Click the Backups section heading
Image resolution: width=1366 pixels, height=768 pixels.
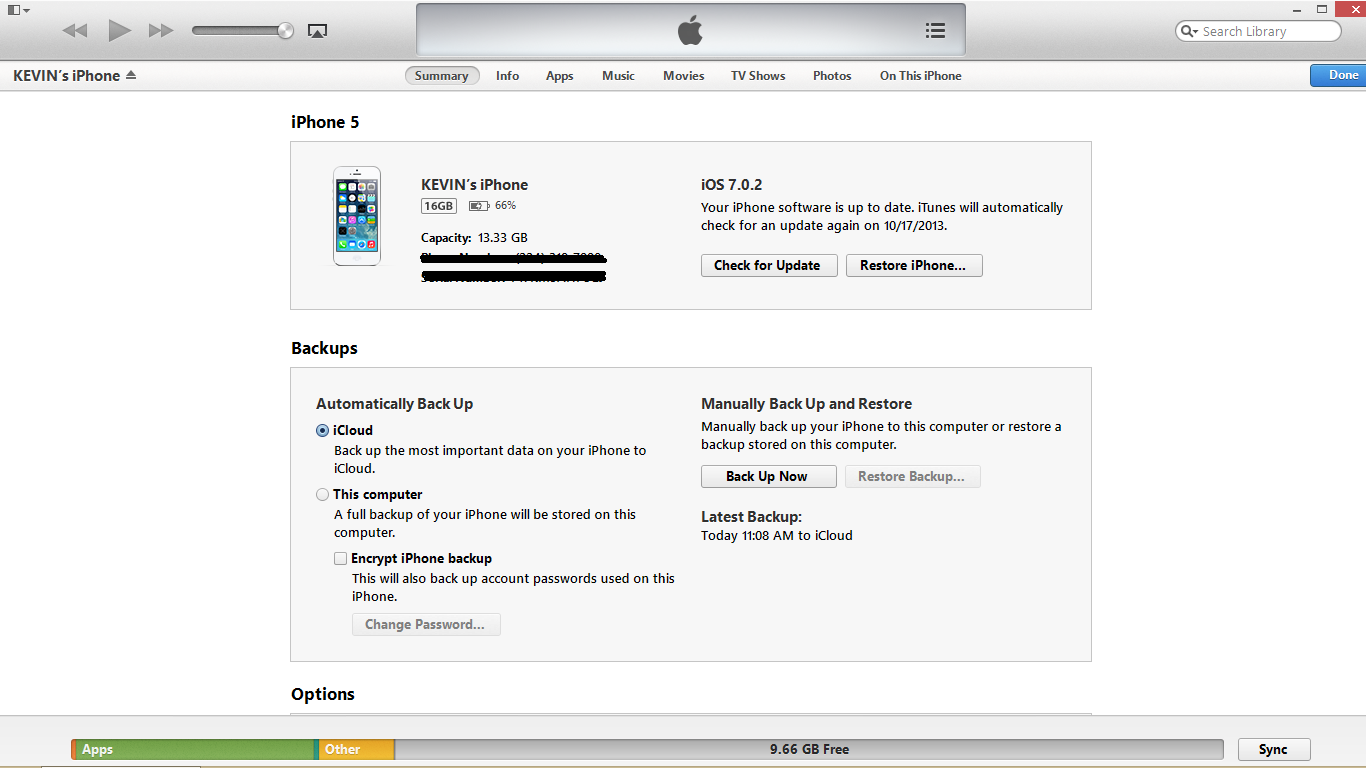tap(324, 348)
